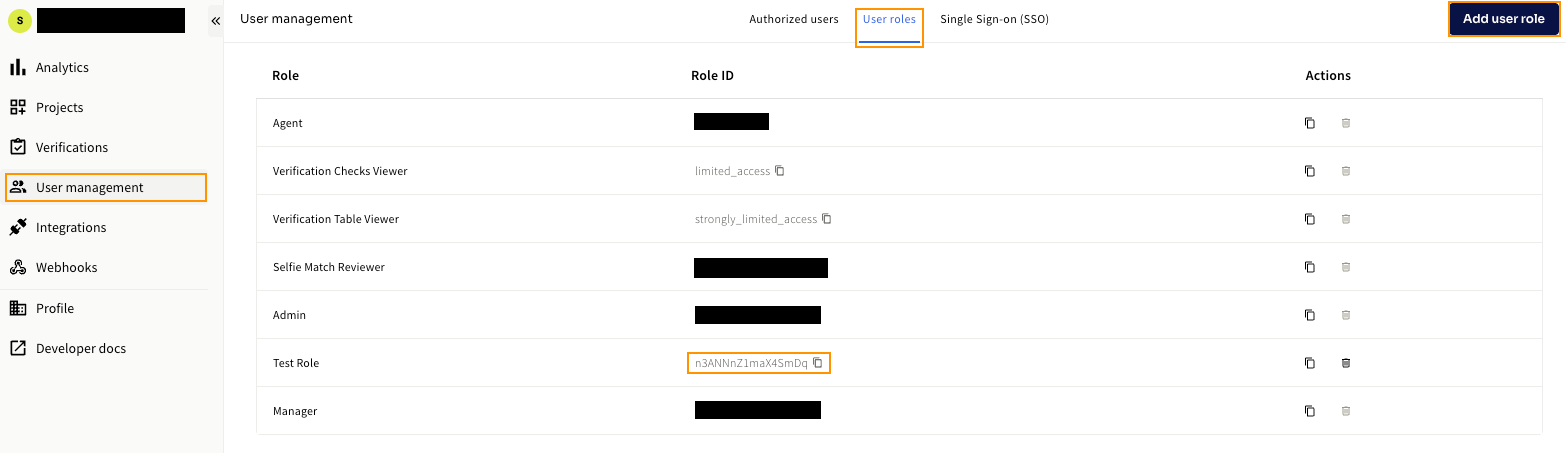Duplicate the Manager role

click(1310, 411)
